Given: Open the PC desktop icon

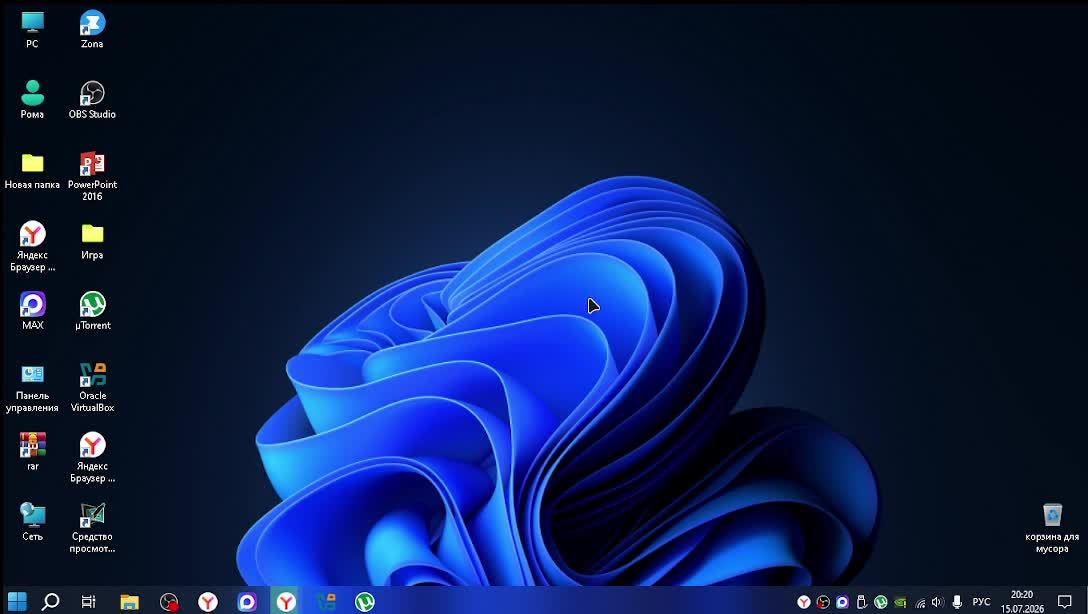Looking at the screenshot, I should click(33, 30).
